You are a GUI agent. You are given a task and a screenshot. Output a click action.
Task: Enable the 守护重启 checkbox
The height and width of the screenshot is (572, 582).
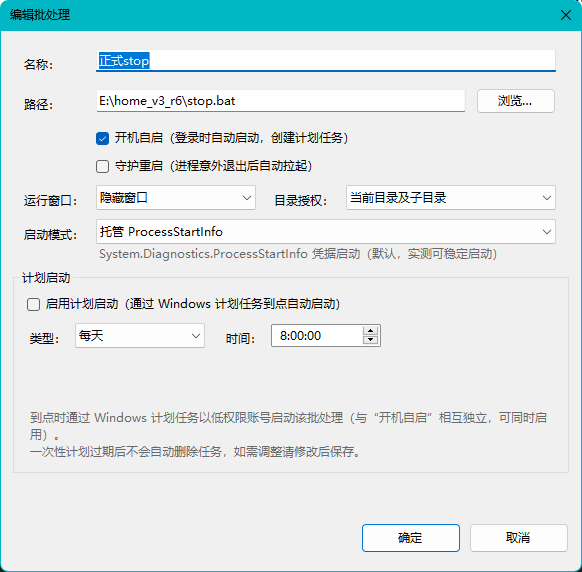click(x=102, y=166)
